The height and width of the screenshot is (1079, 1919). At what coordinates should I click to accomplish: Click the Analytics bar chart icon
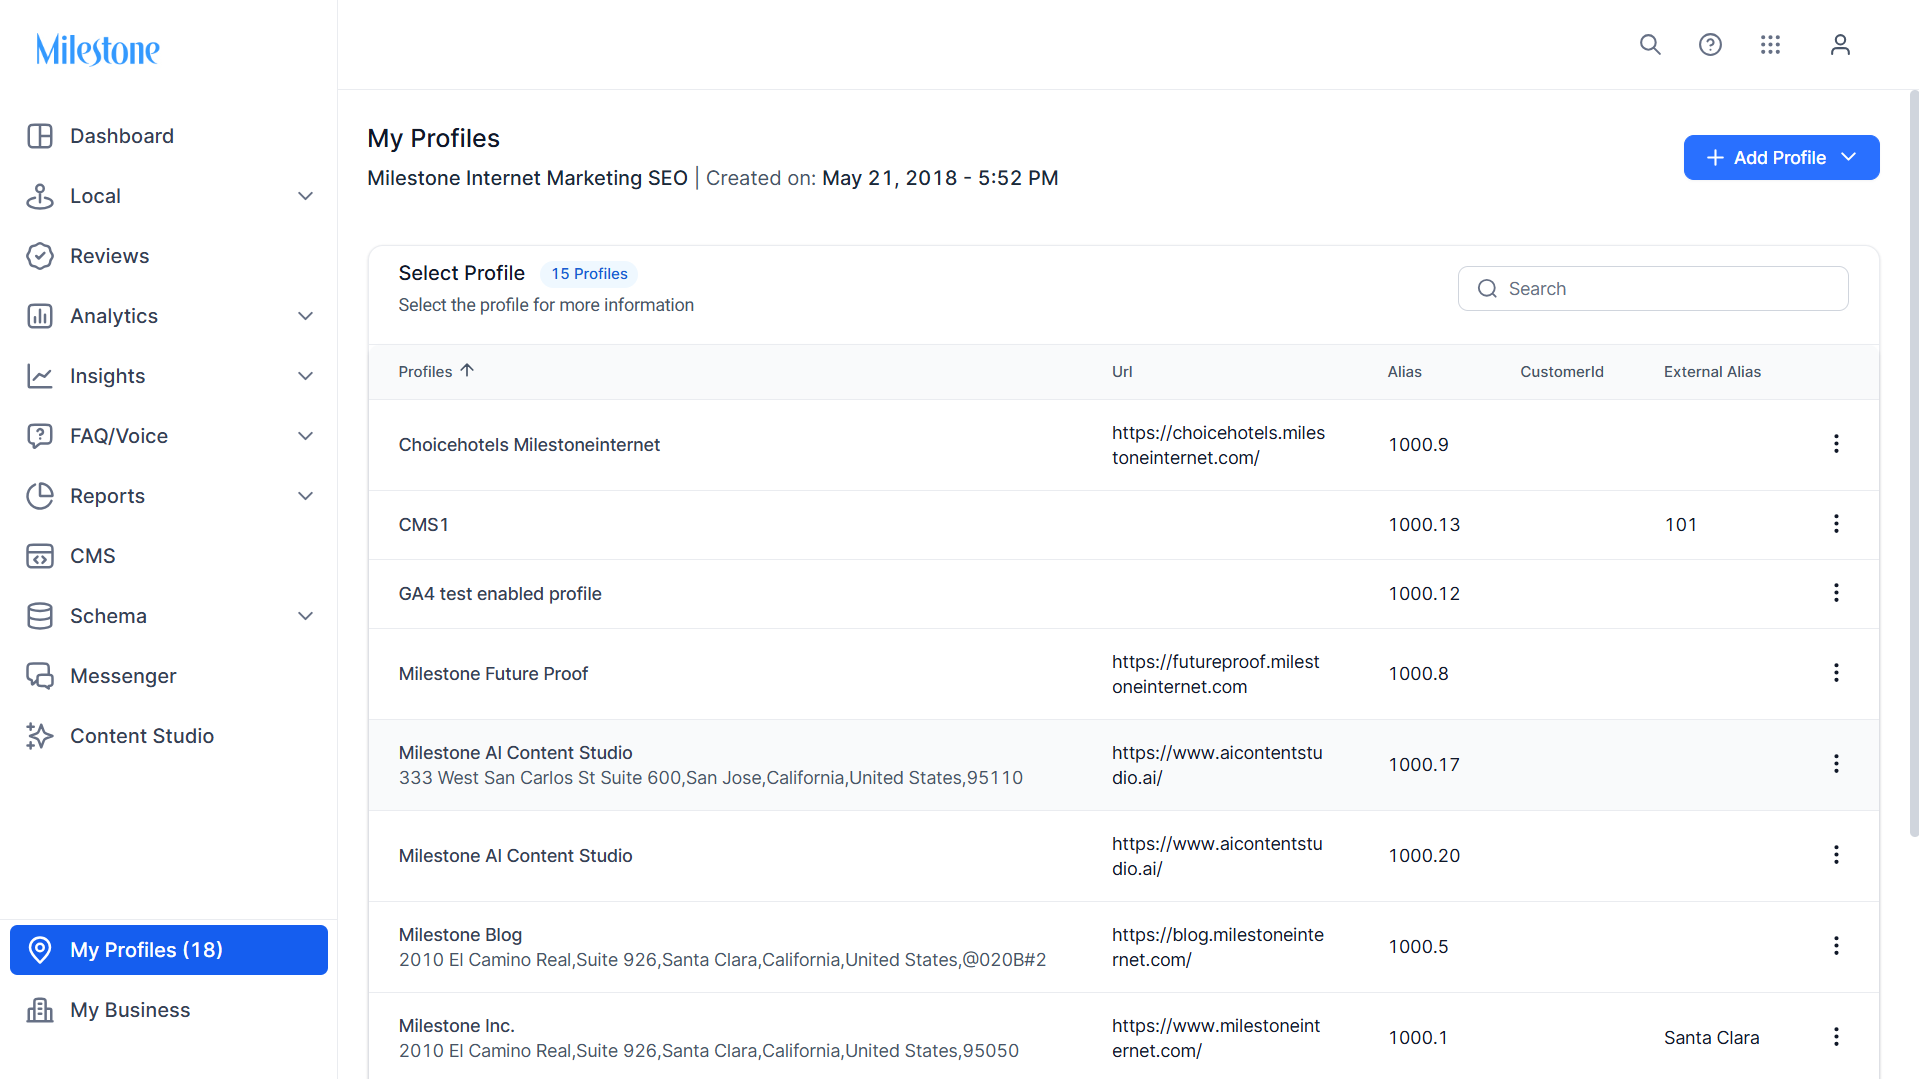(x=40, y=316)
